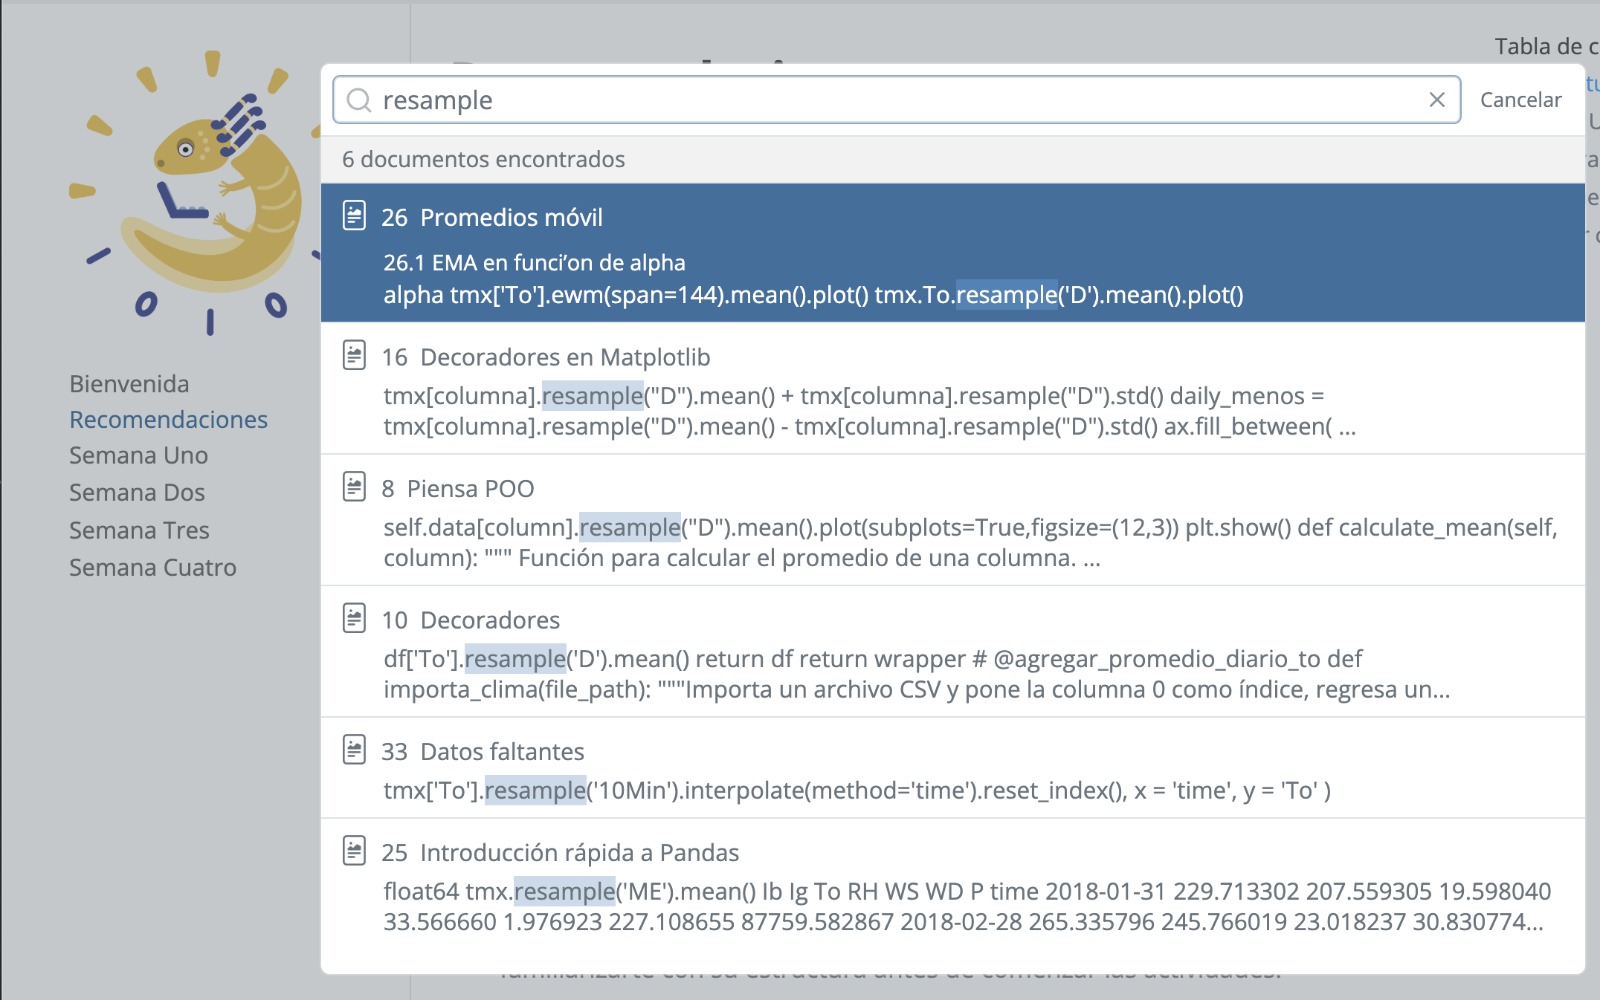Click the Decoradores en Matplotlib document icon
This screenshot has width=1600, height=1000.
click(x=354, y=356)
